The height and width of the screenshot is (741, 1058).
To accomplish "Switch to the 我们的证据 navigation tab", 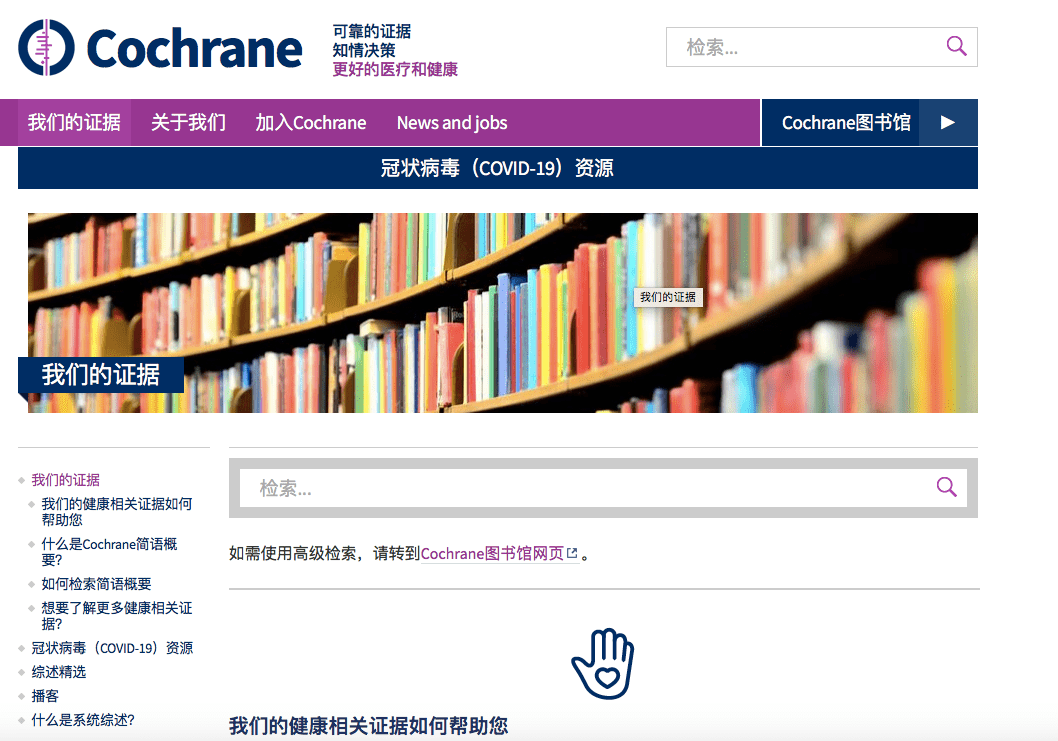I will 74,121.
